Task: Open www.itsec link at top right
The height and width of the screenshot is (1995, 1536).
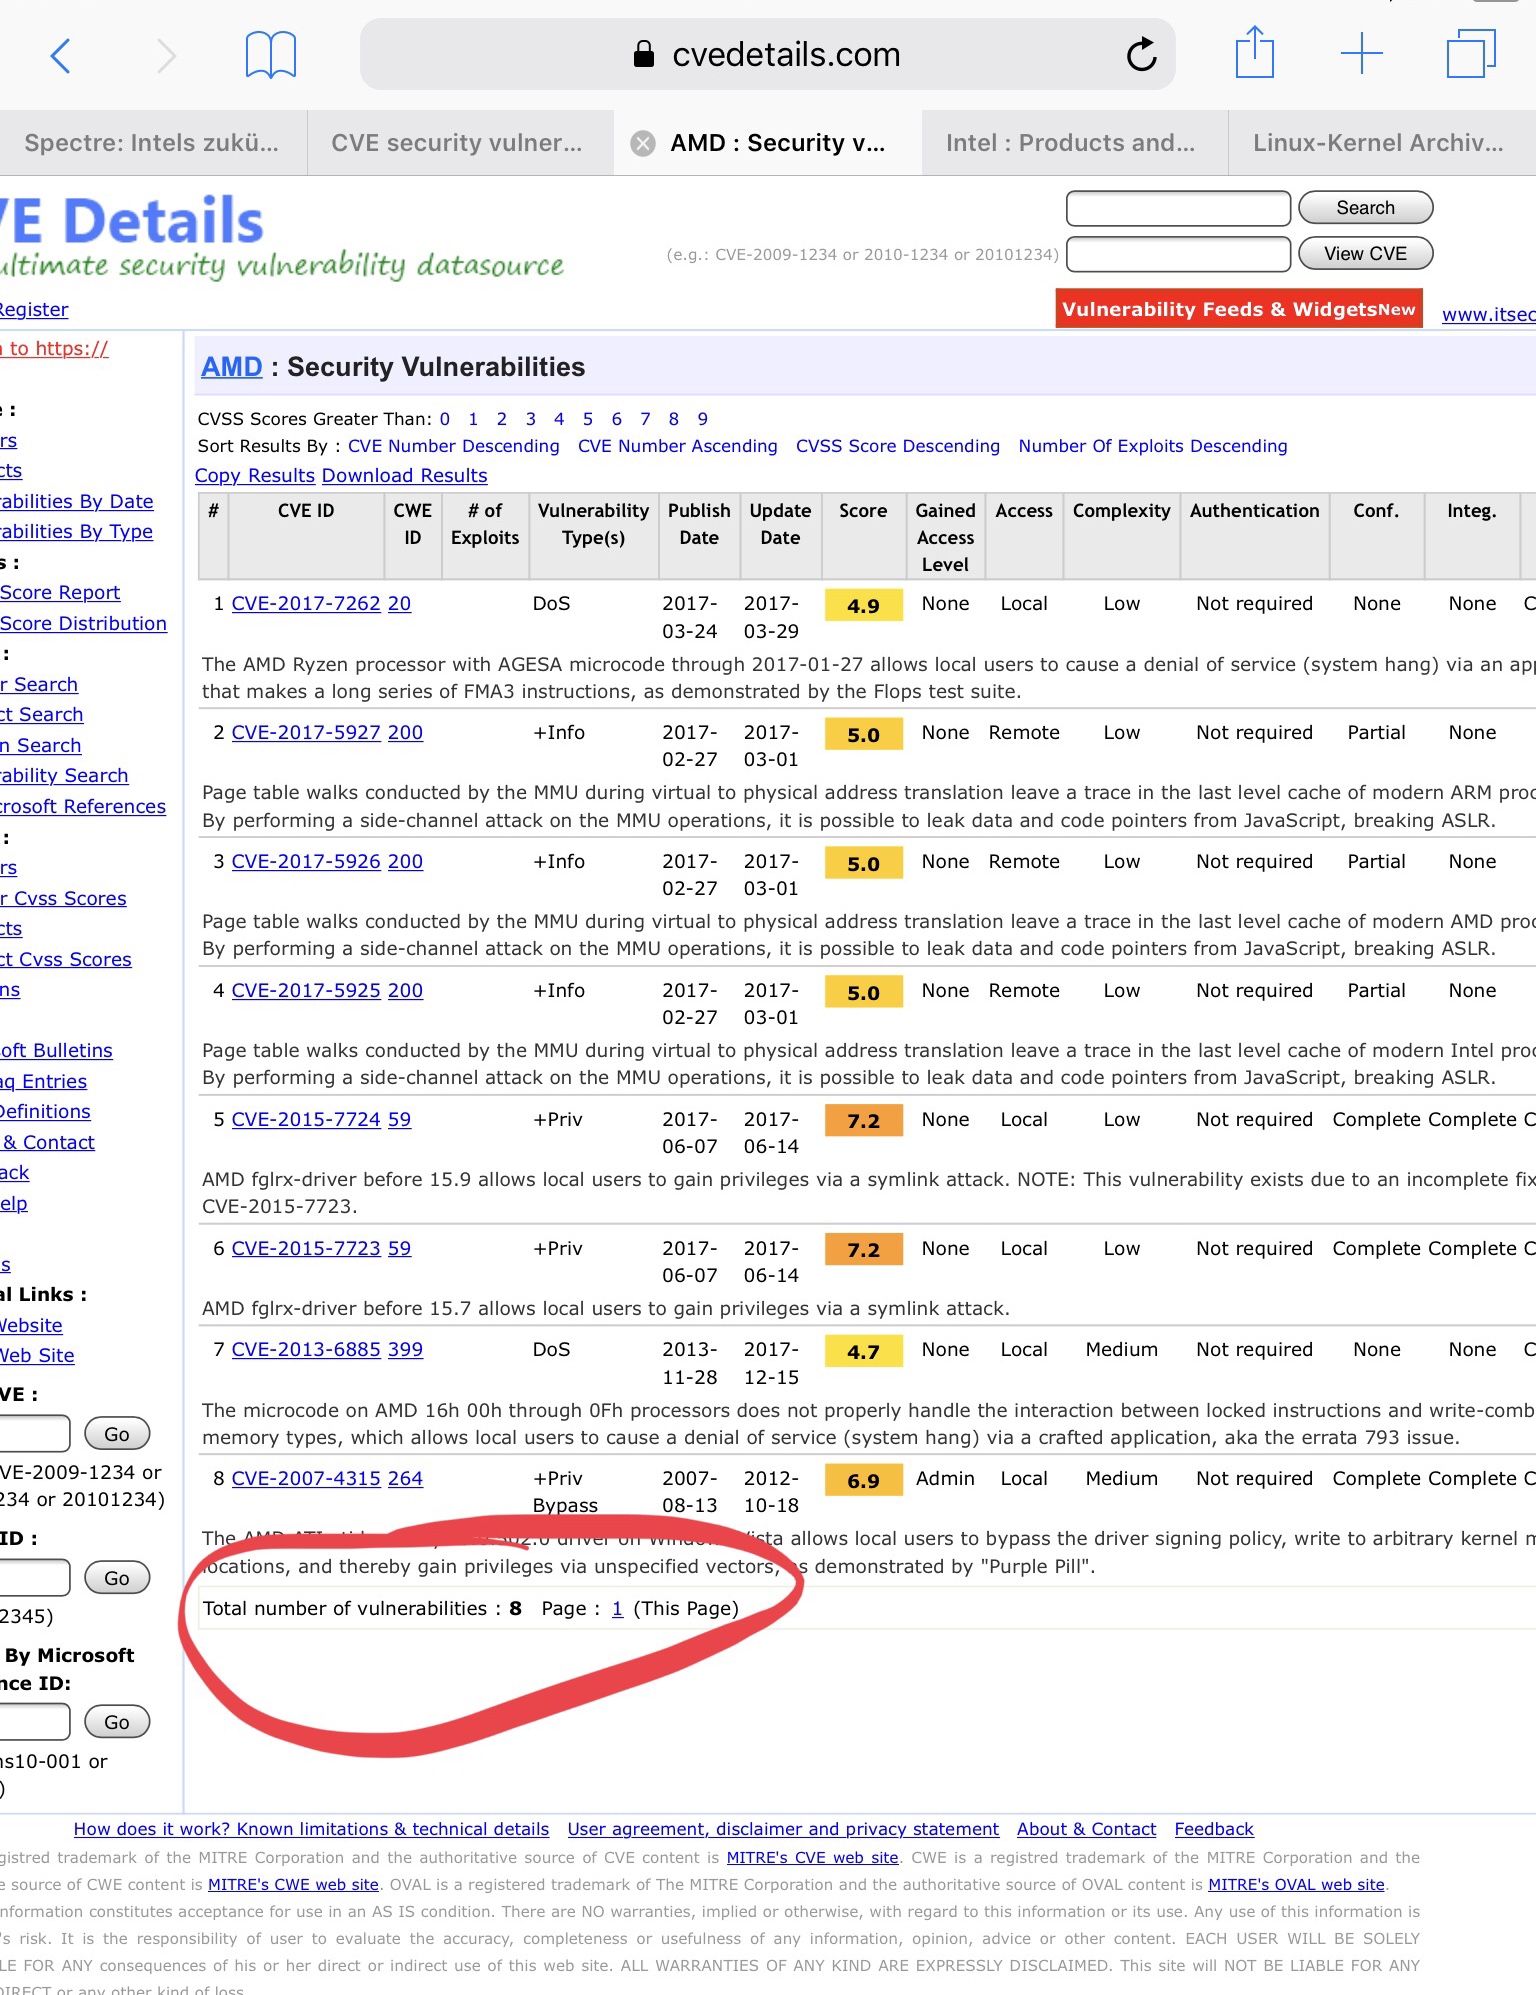Action: click(1488, 315)
